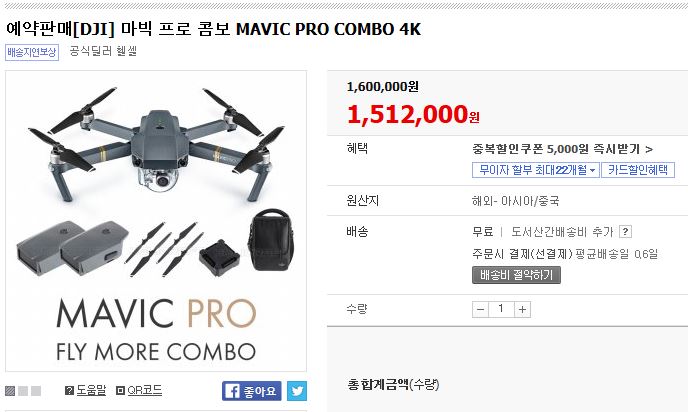Click the question mark icon beside 도서산간배송비 추가
The image size is (688, 412).
click(625, 232)
